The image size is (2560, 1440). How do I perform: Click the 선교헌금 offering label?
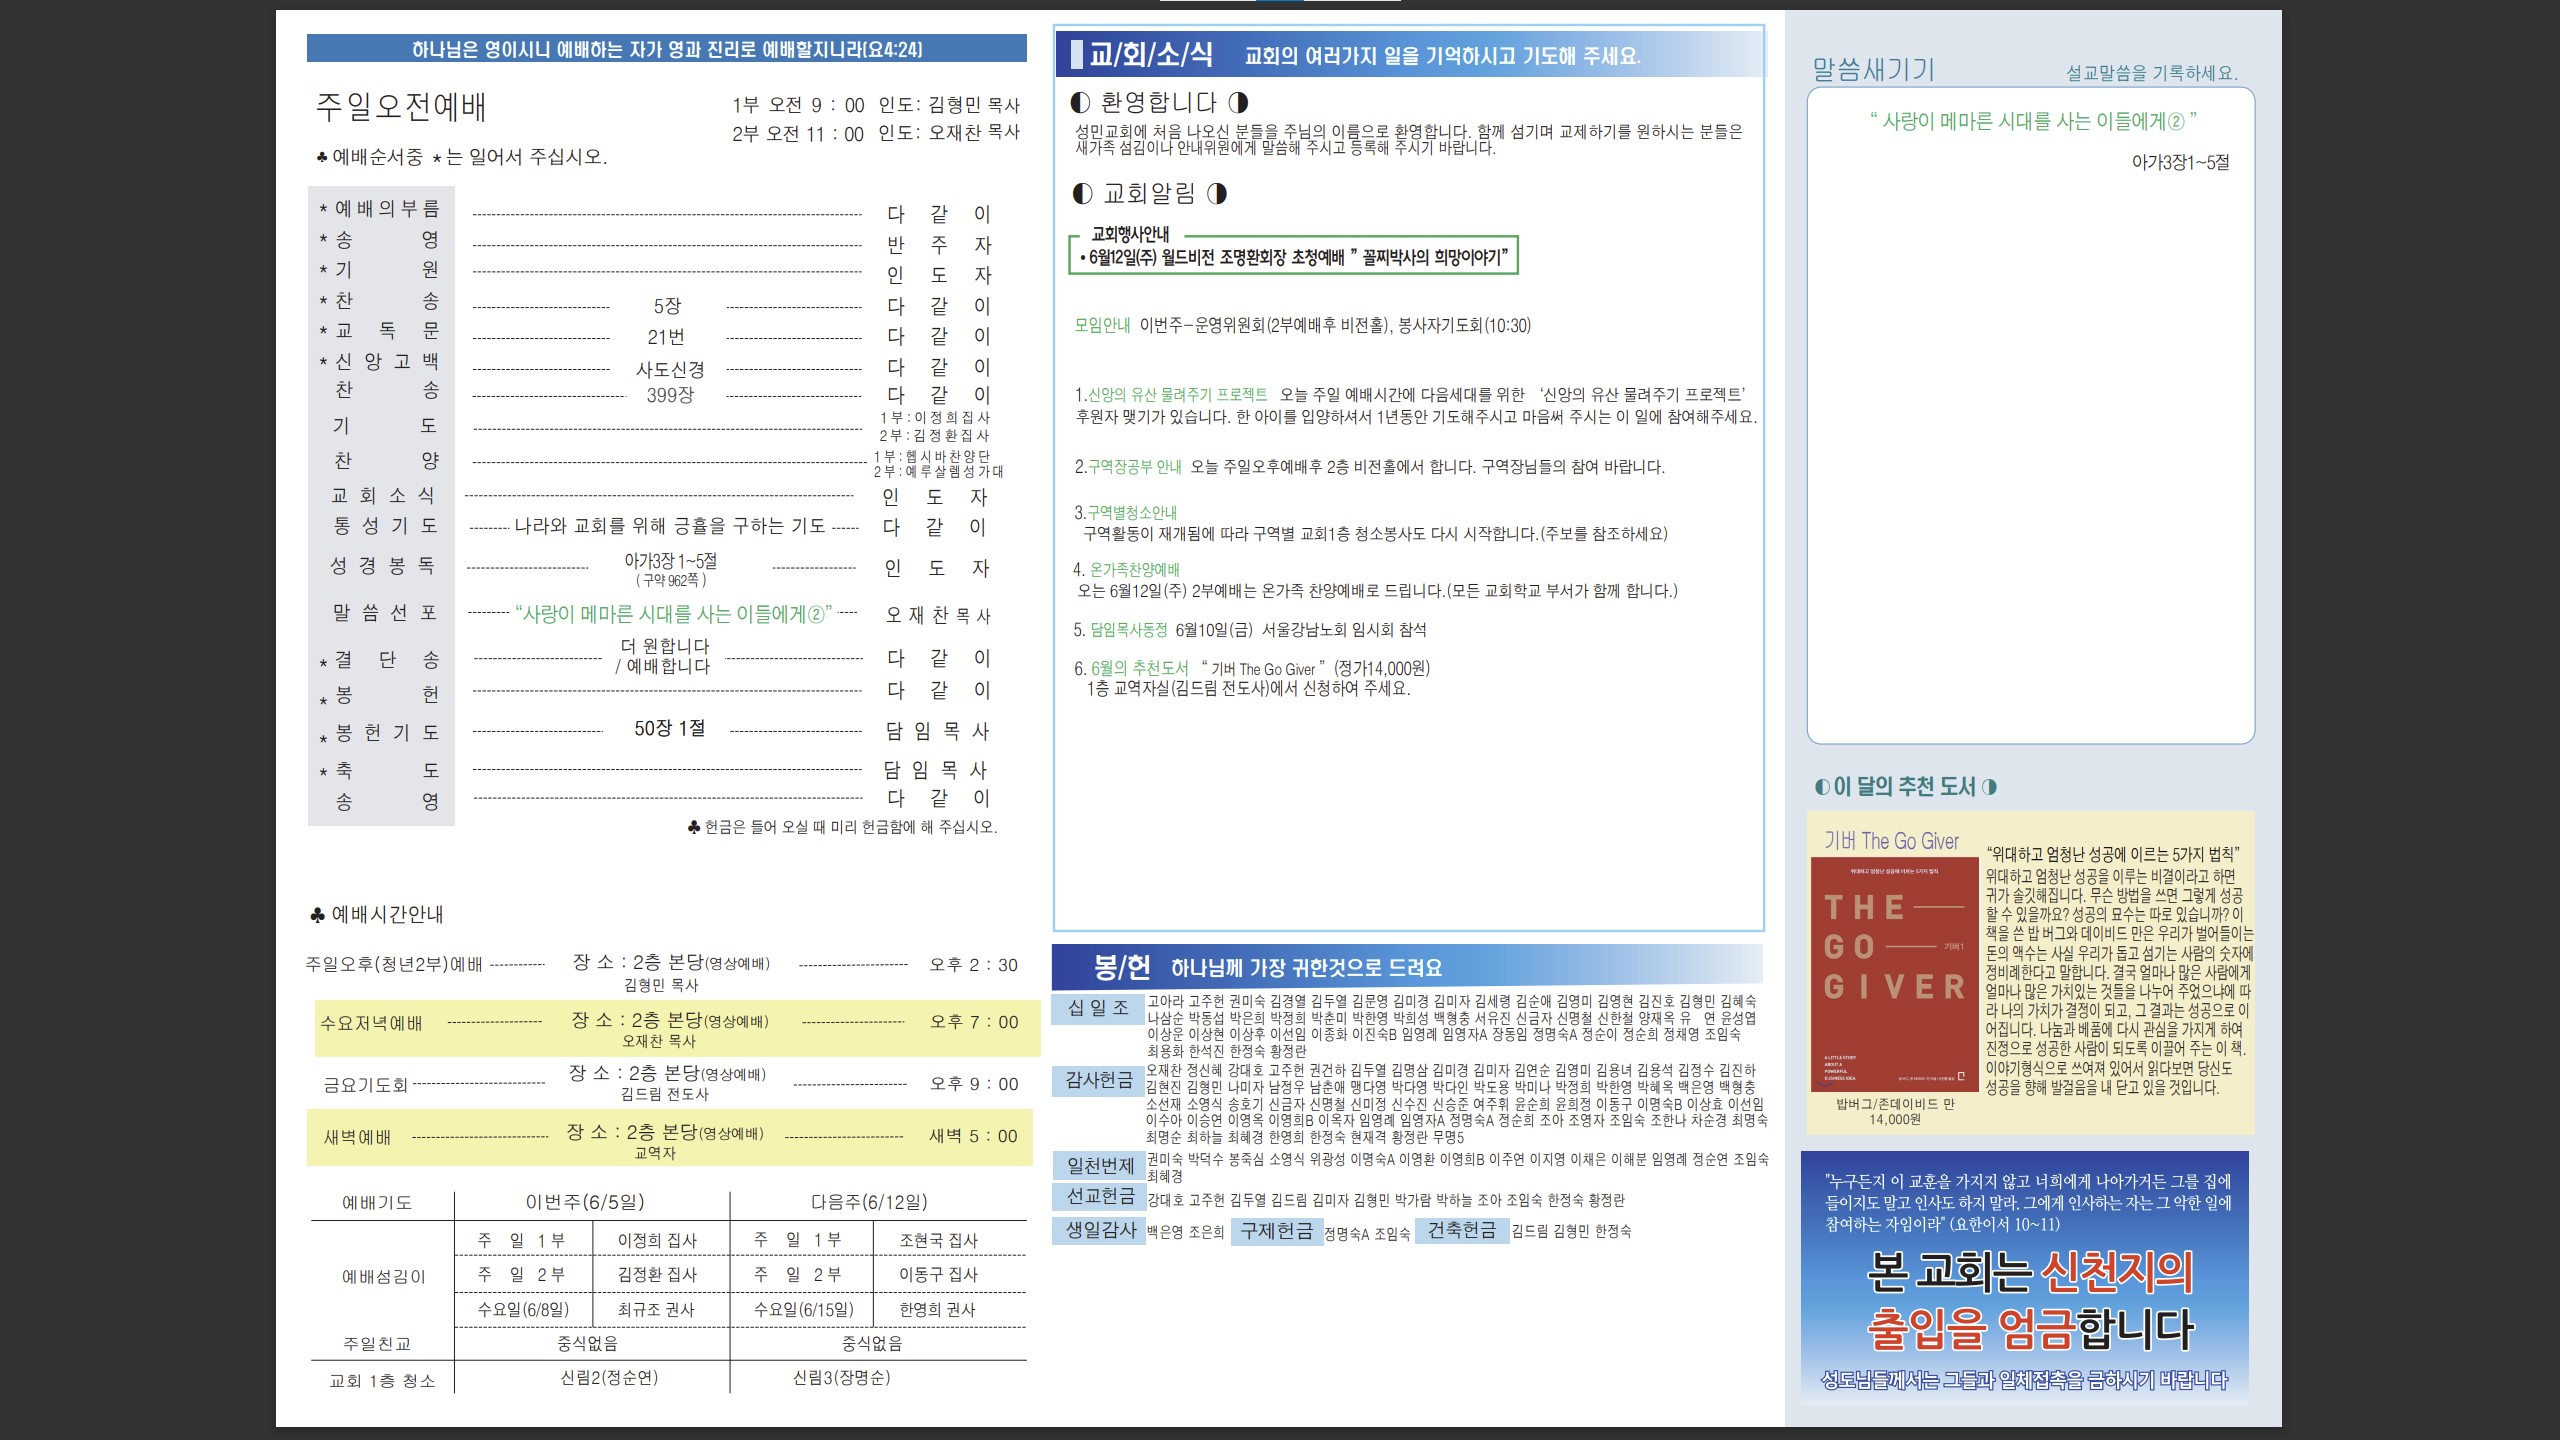pos(1098,1196)
